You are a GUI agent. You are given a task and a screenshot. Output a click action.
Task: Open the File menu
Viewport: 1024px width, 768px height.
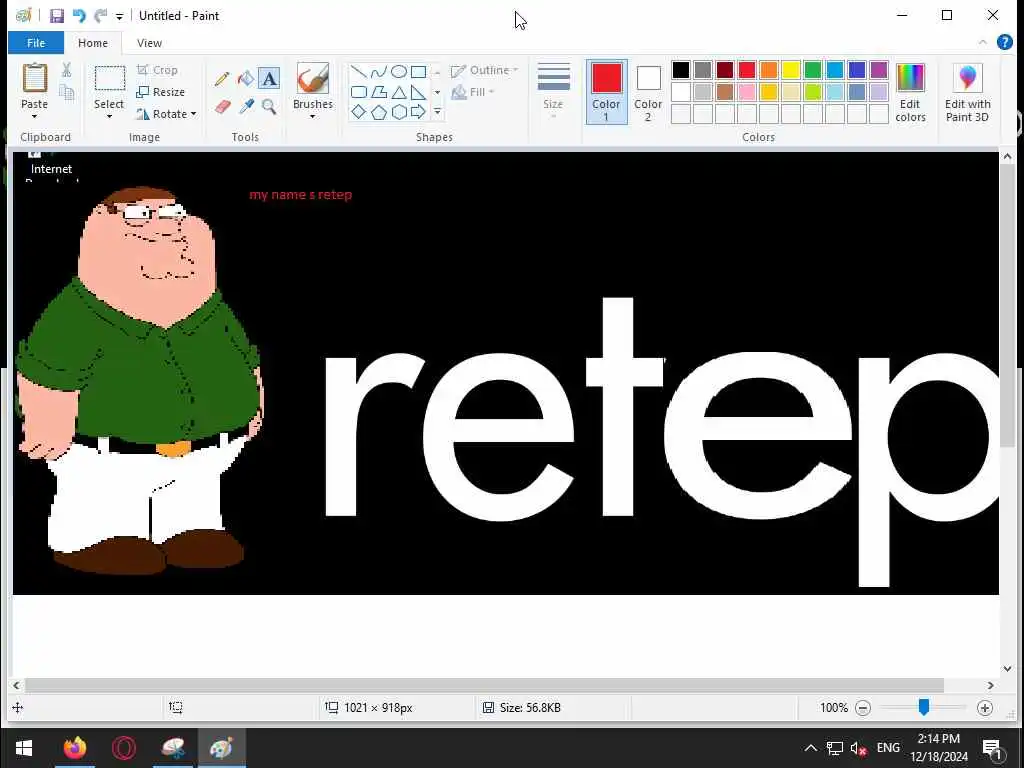36,42
